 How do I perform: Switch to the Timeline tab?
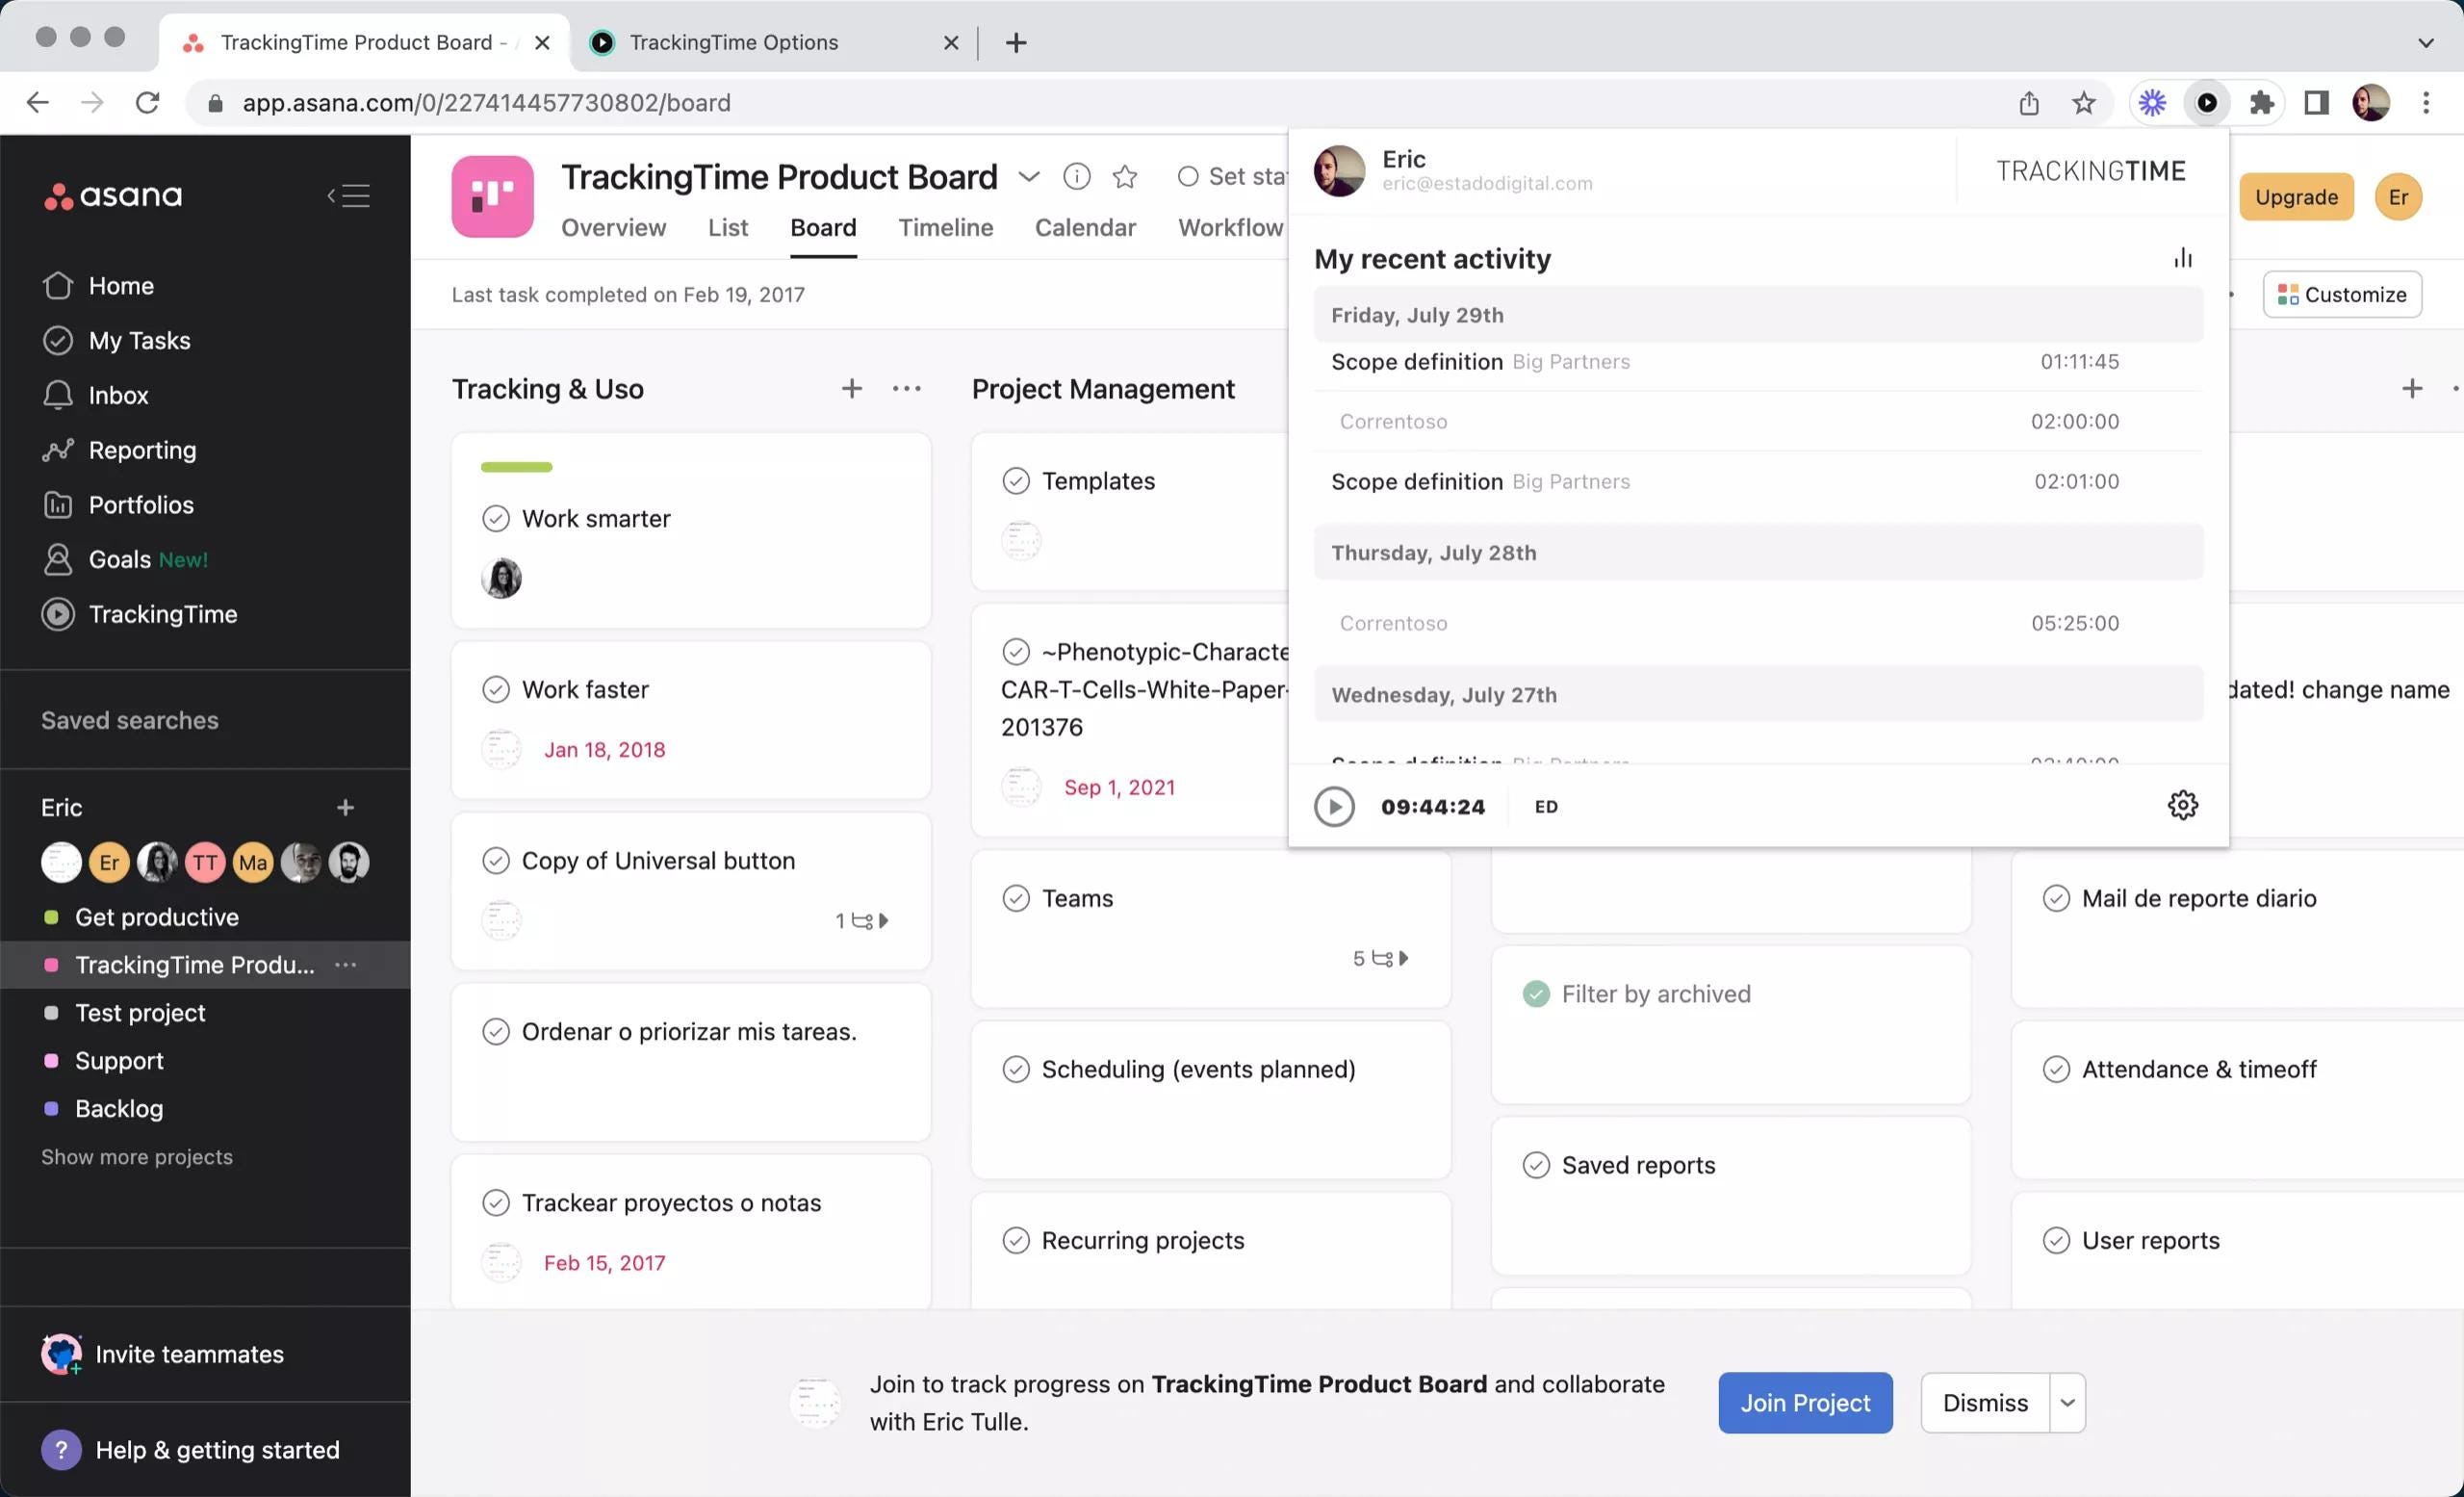[945, 227]
